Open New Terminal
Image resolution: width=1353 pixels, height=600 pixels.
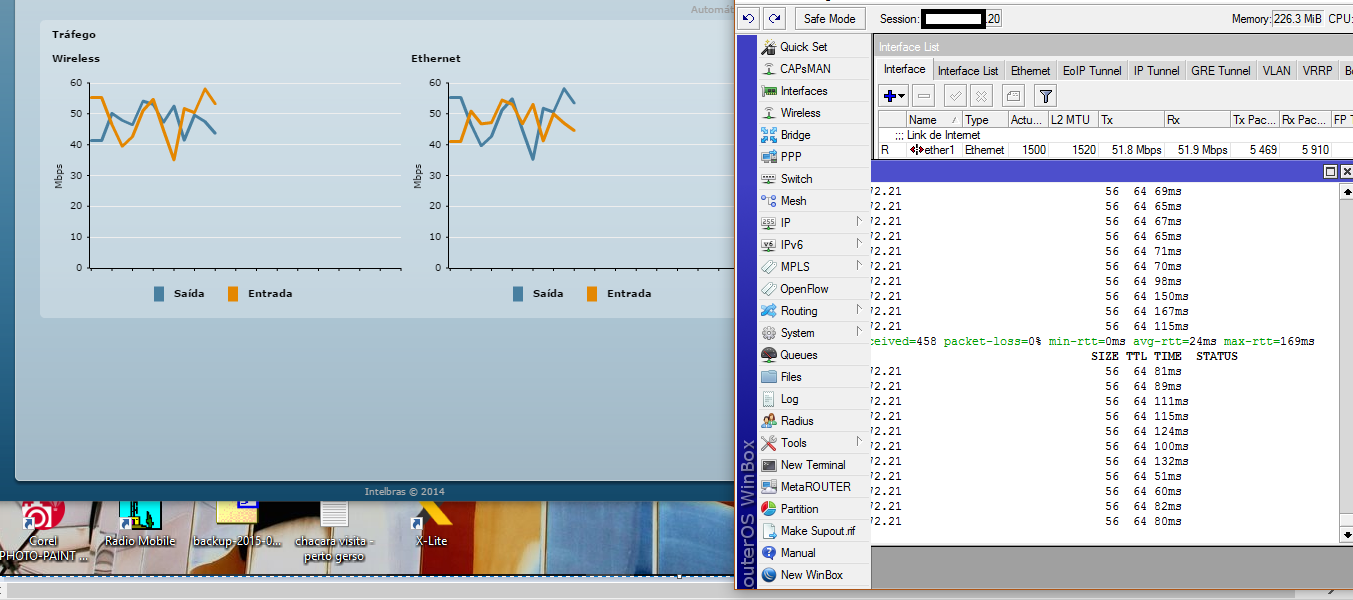(812, 465)
